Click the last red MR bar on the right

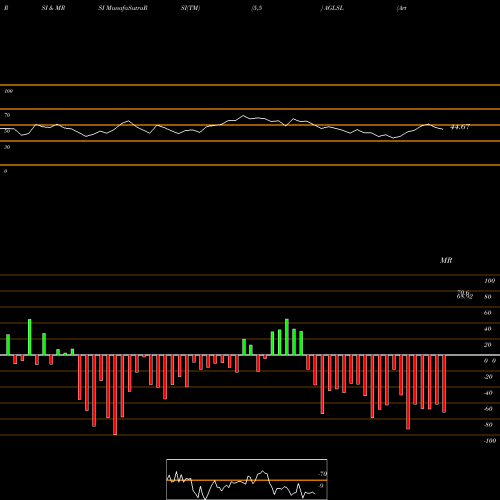tap(444, 384)
